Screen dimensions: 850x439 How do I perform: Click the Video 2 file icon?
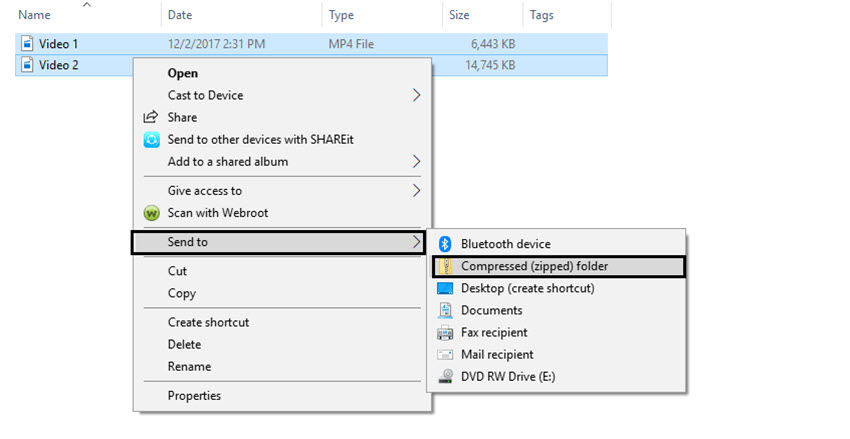click(x=27, y=64)
